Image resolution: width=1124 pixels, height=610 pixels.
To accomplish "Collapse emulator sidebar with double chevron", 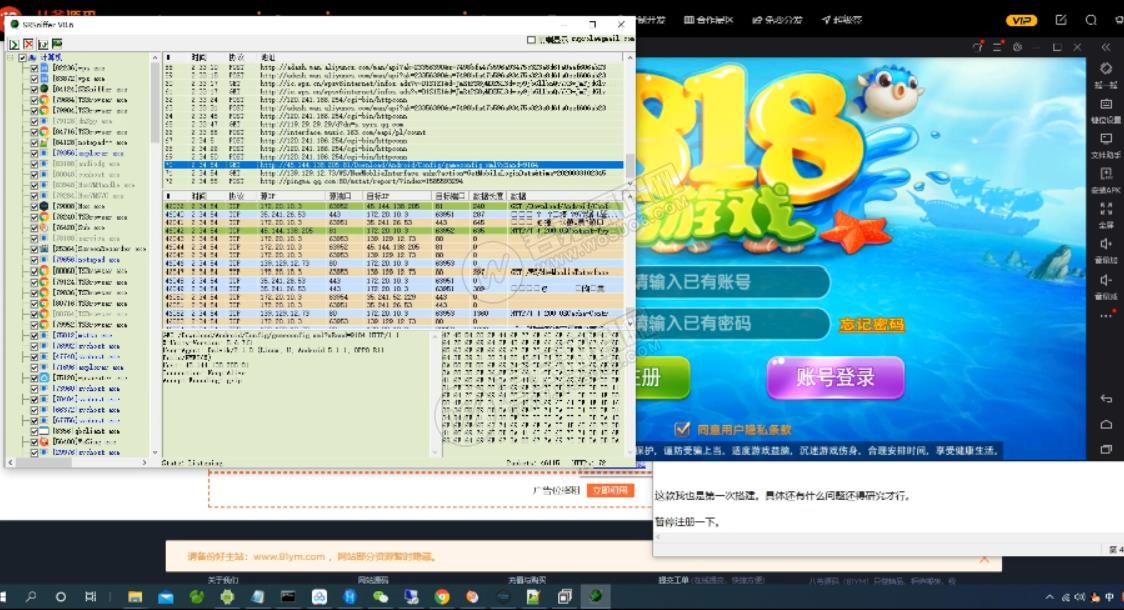I will coord(1106,47).
